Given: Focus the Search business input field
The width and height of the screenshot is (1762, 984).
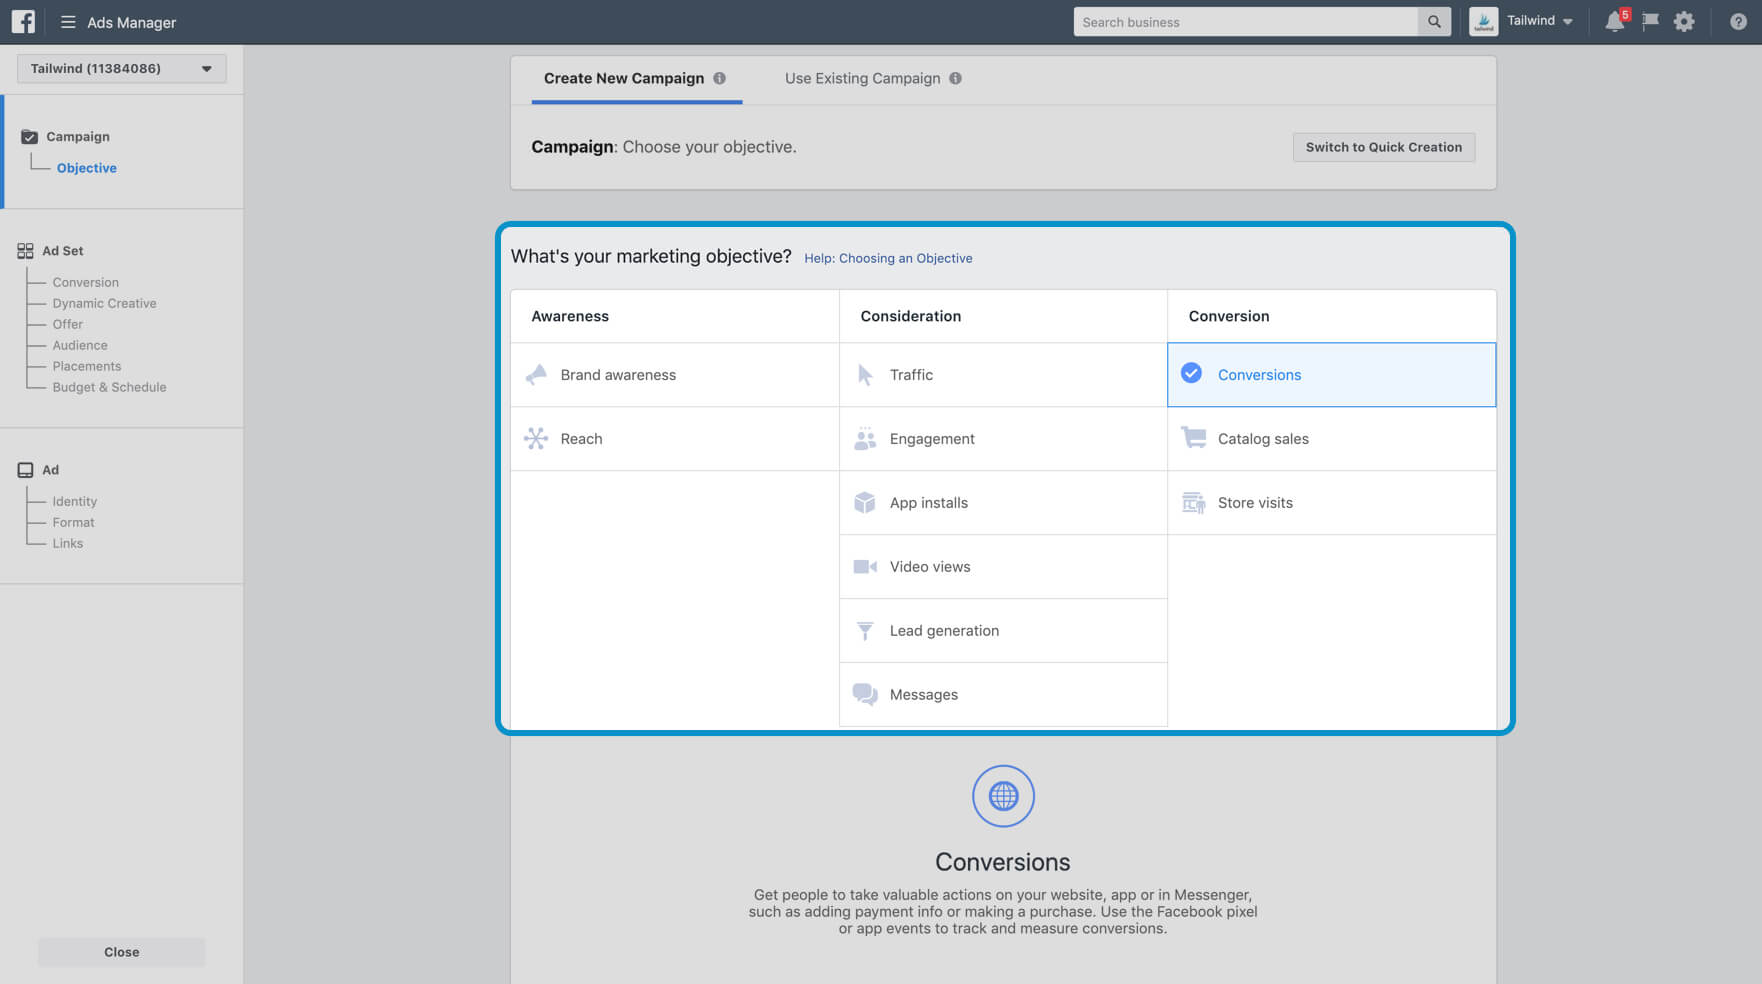Looking at the screenshot, I should pyautogui.click(x=1244, y=22).
